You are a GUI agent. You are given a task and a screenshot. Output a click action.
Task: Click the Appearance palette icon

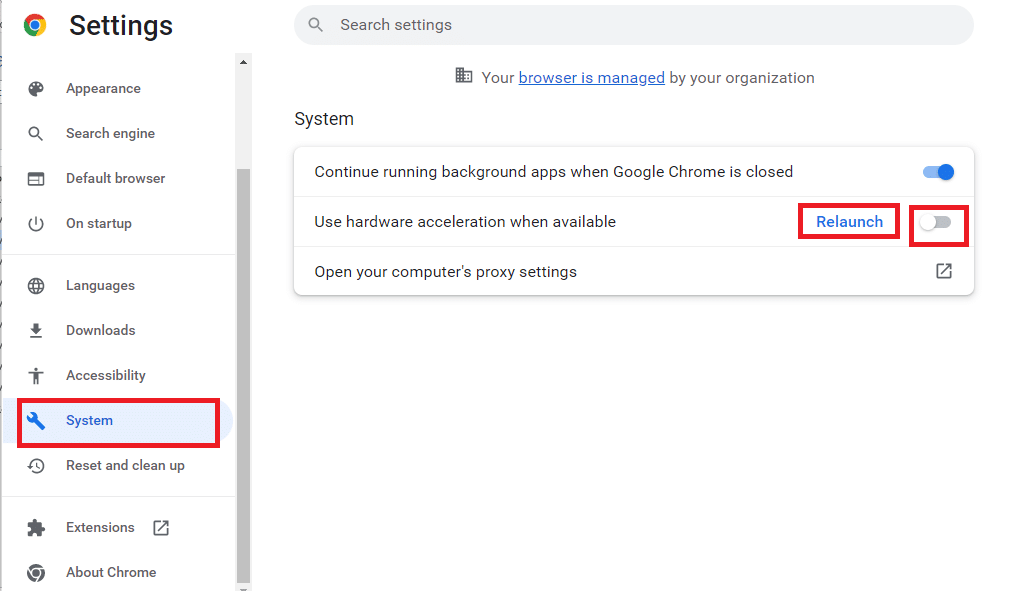tap(36, 88)
